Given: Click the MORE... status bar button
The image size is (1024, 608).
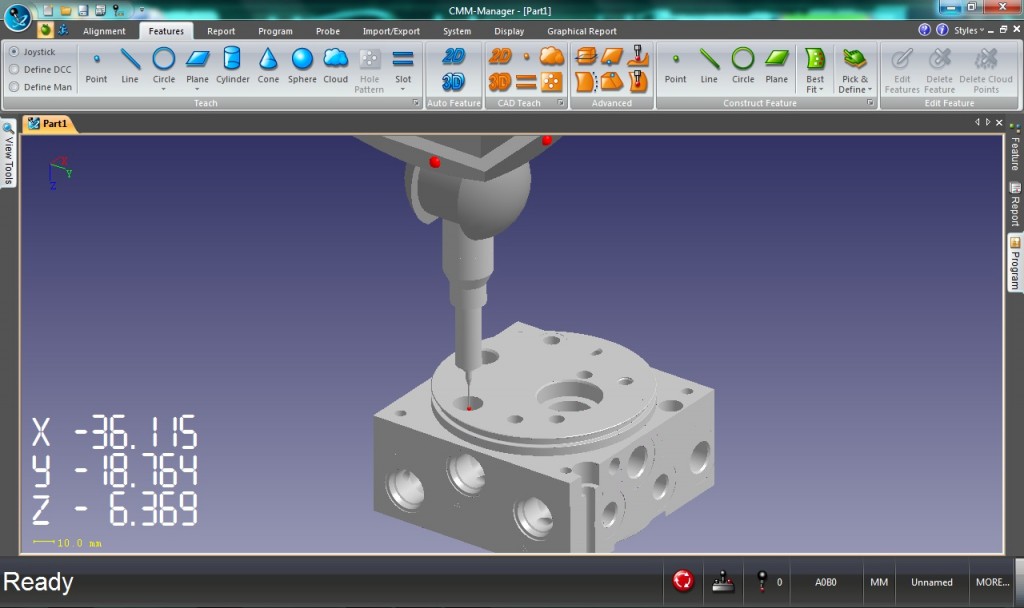Looking at the screenshot, I should pos(992,582).
